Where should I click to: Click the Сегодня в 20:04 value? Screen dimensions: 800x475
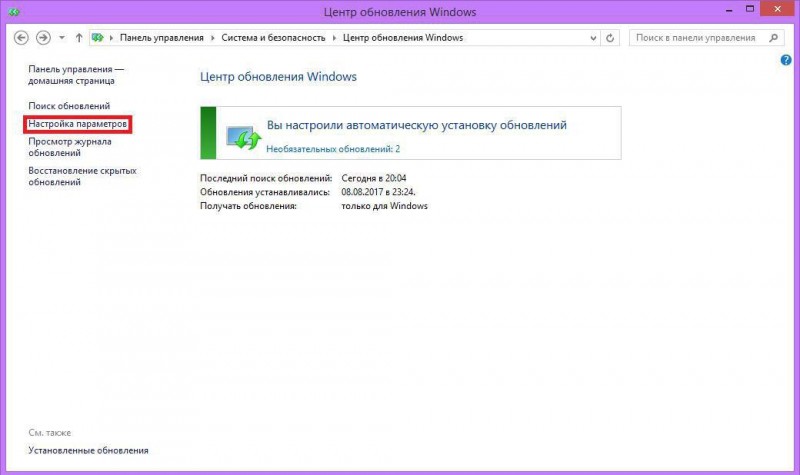point(374,178)
